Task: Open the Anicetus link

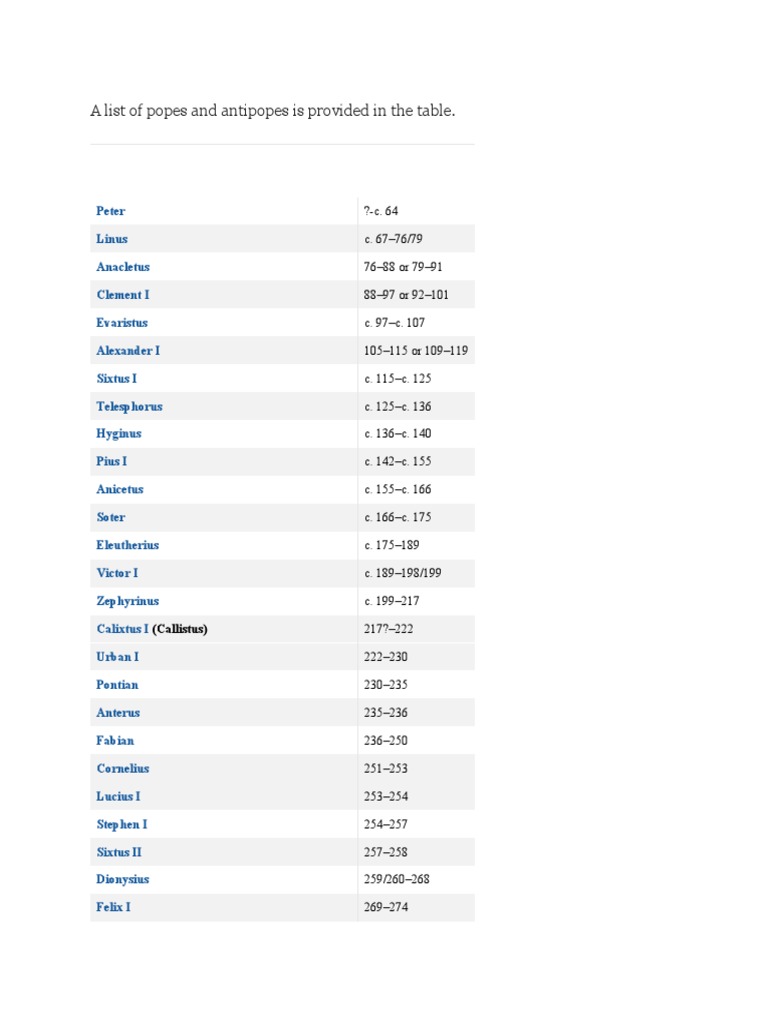Action: pyautogui.click(x=120, y=489)
